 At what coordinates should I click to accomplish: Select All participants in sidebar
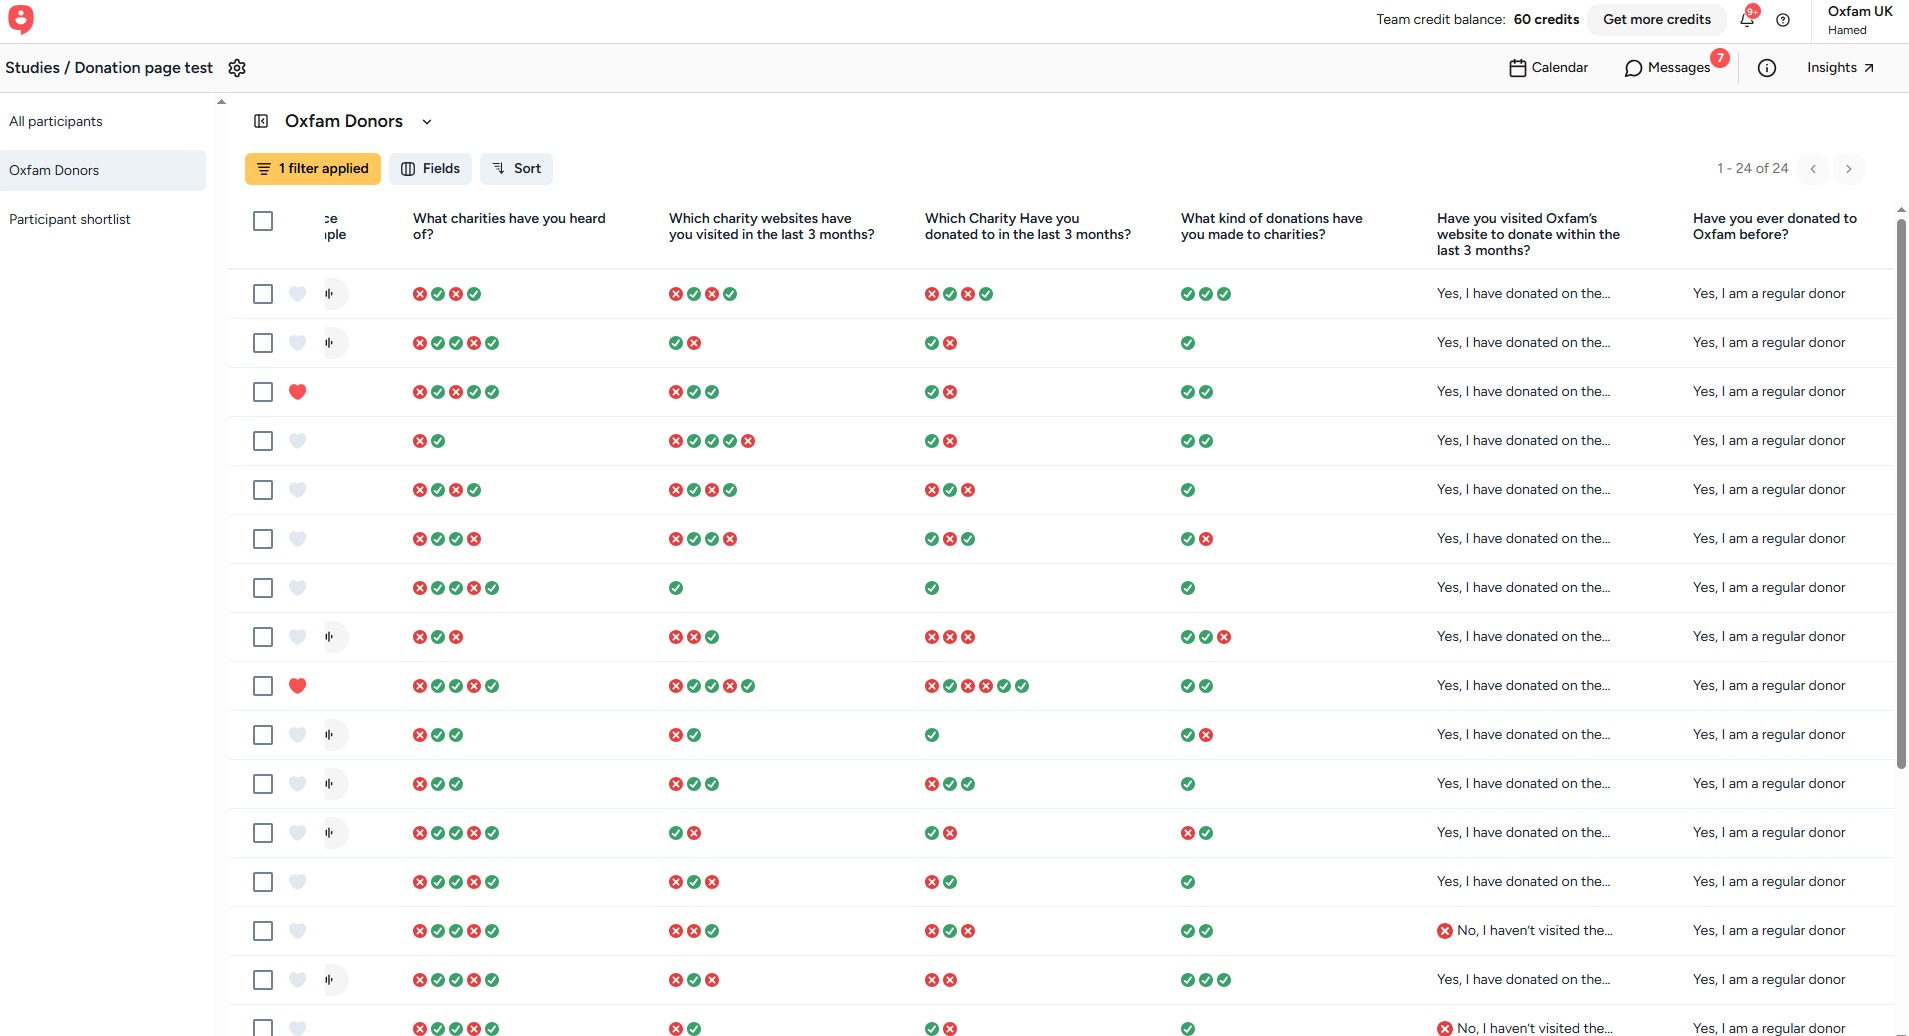(56, 121)
